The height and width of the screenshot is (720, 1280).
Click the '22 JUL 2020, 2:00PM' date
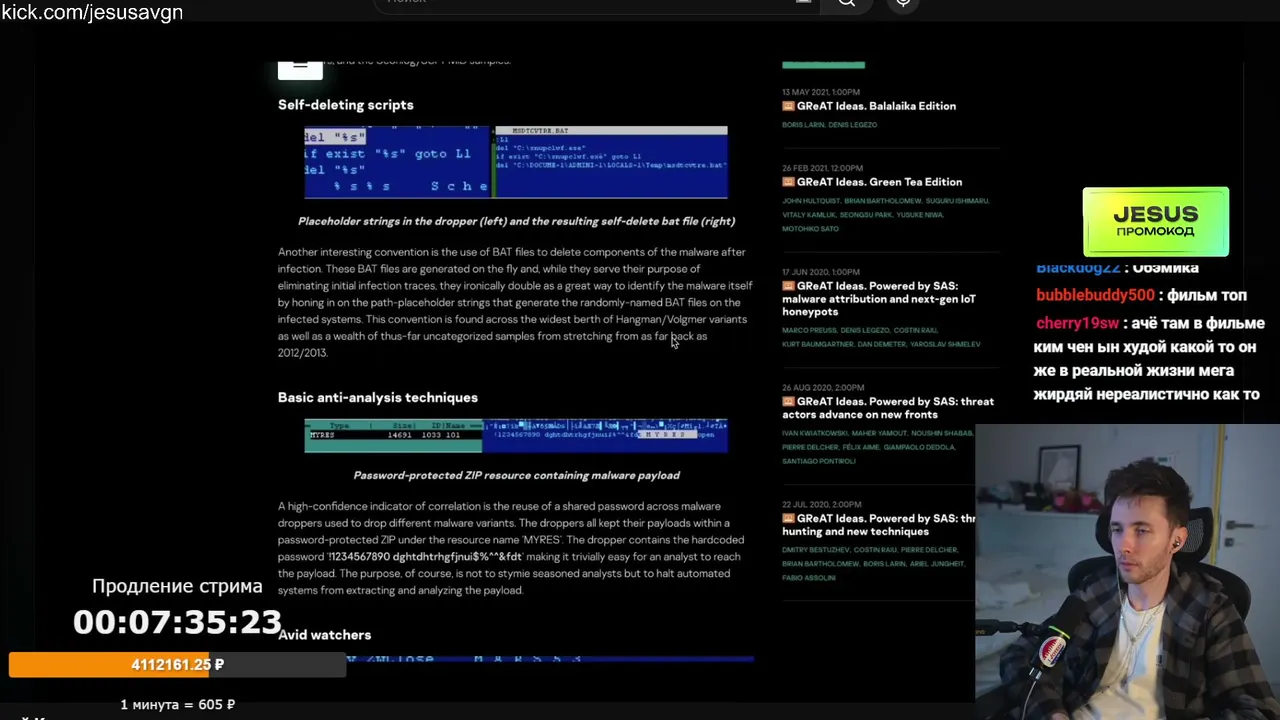[x=822, y=505]
